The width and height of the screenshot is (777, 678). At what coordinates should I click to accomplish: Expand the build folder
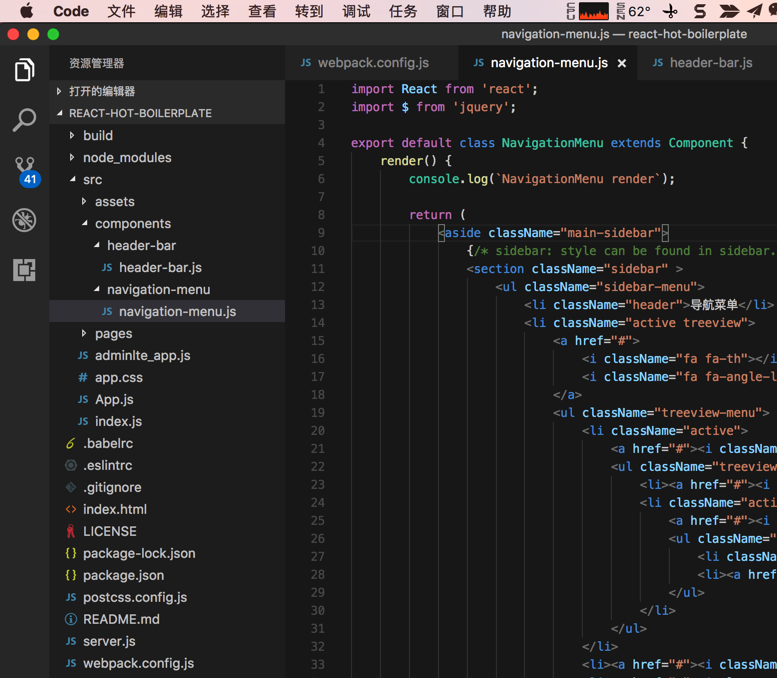pos(98,135)
